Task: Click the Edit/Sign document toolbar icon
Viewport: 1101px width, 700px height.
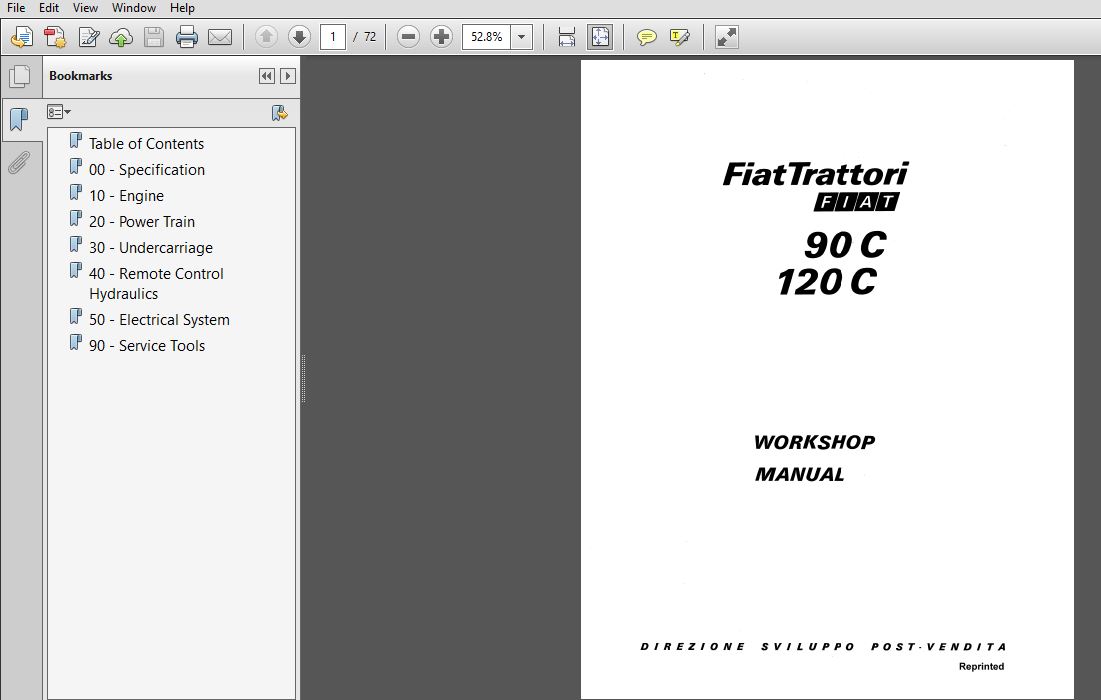Action: (88, 37)
